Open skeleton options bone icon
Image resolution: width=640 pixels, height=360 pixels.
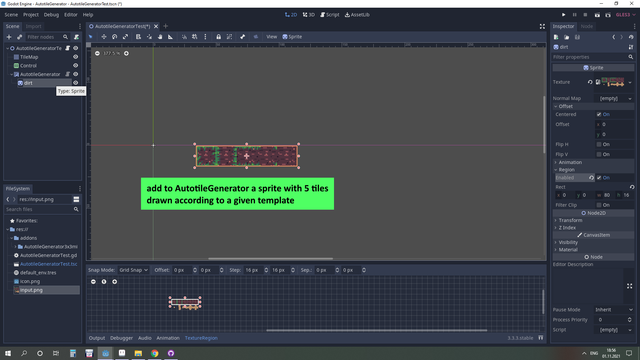[x=242, y=37]
